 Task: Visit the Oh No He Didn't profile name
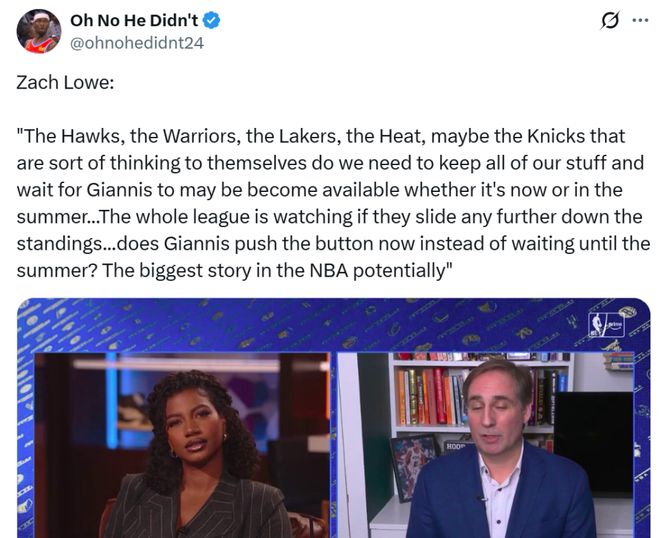tap(134, 20)
